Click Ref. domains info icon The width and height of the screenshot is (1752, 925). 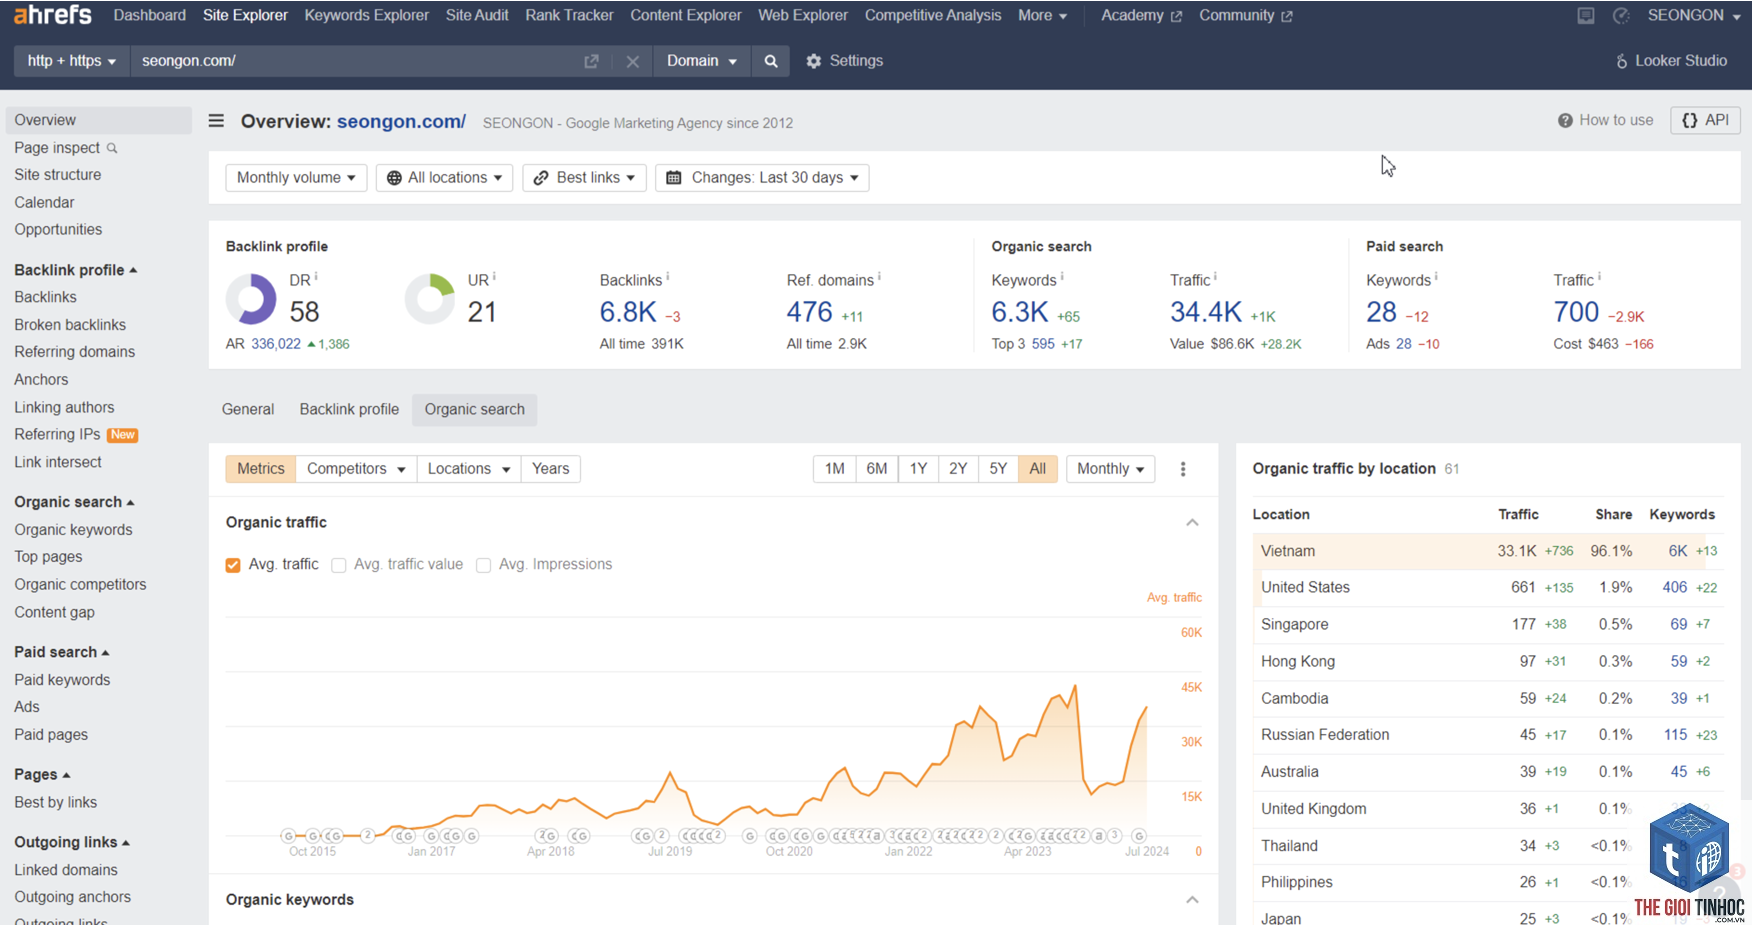point(879,276)
